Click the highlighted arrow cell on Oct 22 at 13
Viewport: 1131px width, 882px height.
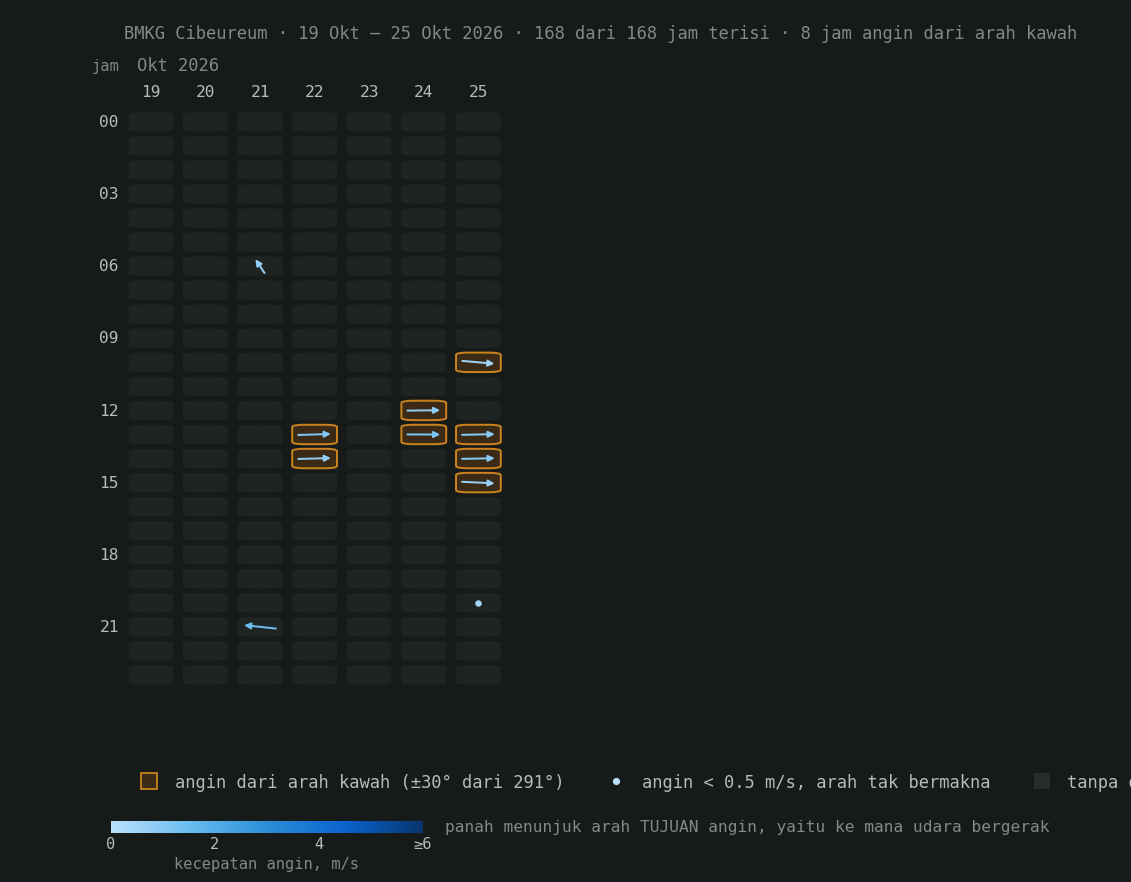coord(314,434)
